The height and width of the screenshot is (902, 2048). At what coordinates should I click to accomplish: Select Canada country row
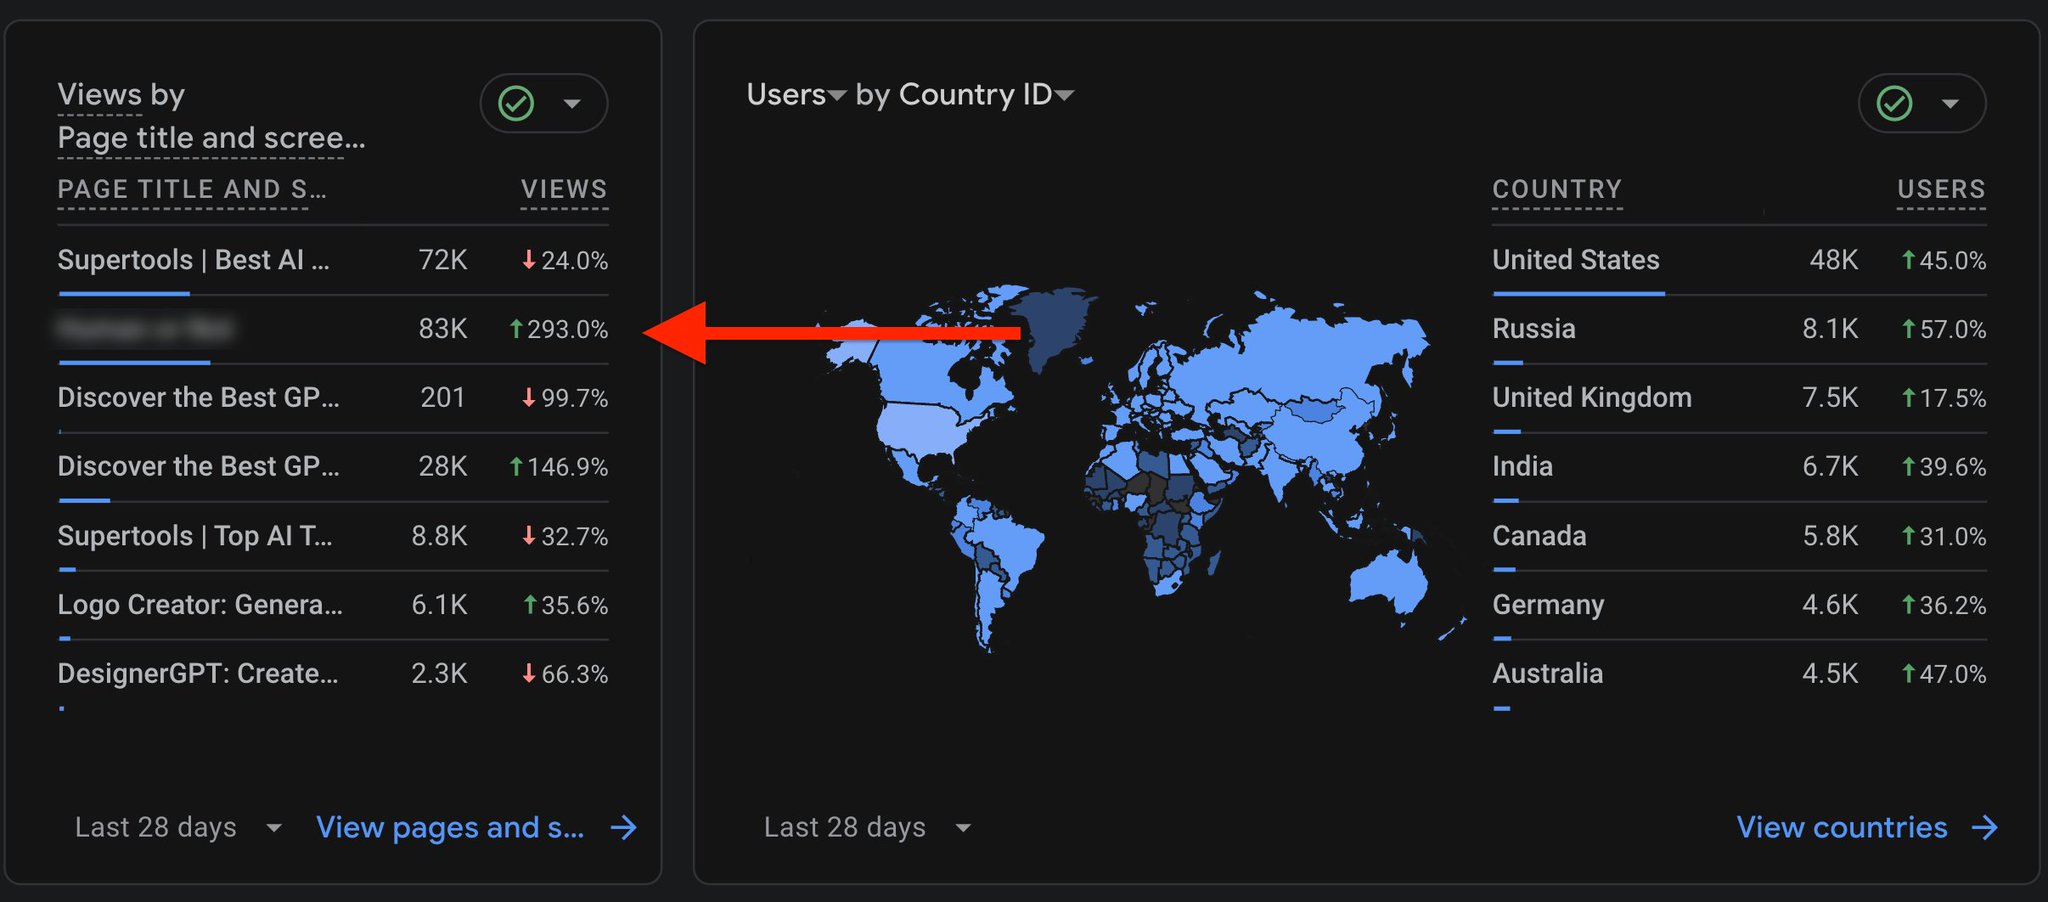[x=1739, y=537]
